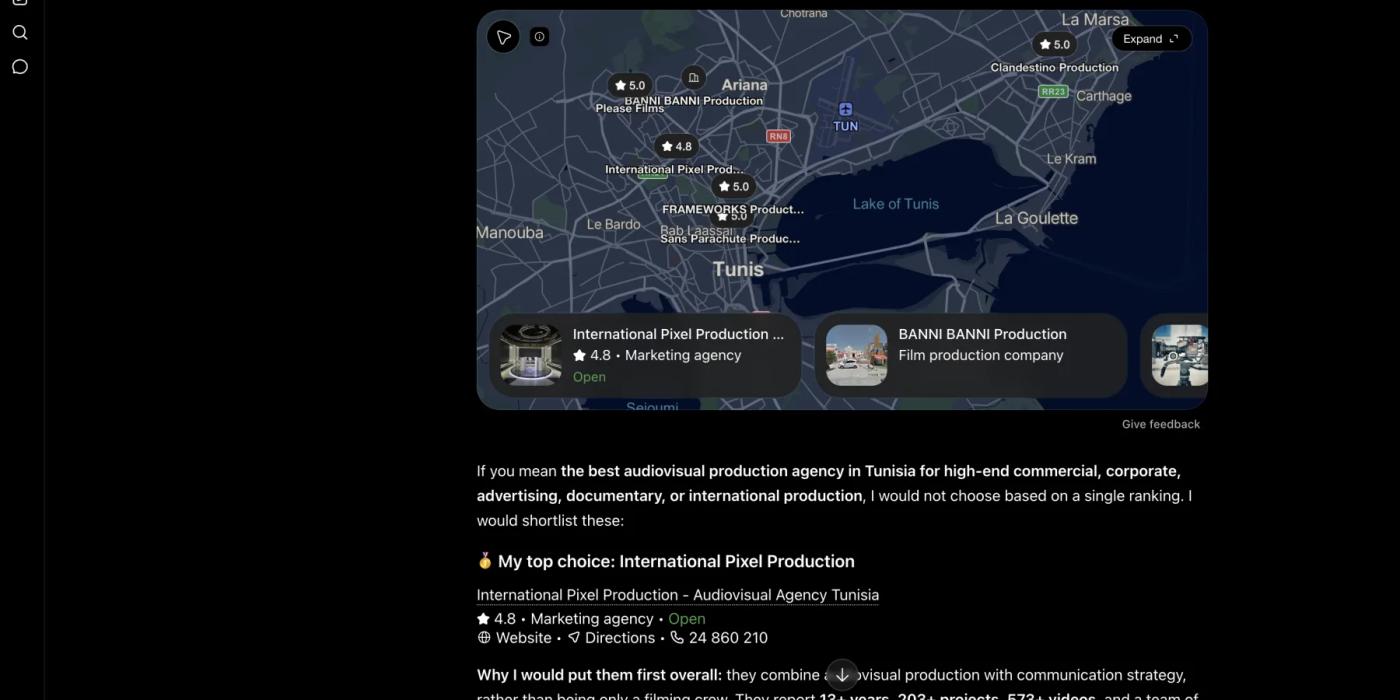Select International Pixel Production card title
Screen dimensions: 1400x700
coord(678,334)
